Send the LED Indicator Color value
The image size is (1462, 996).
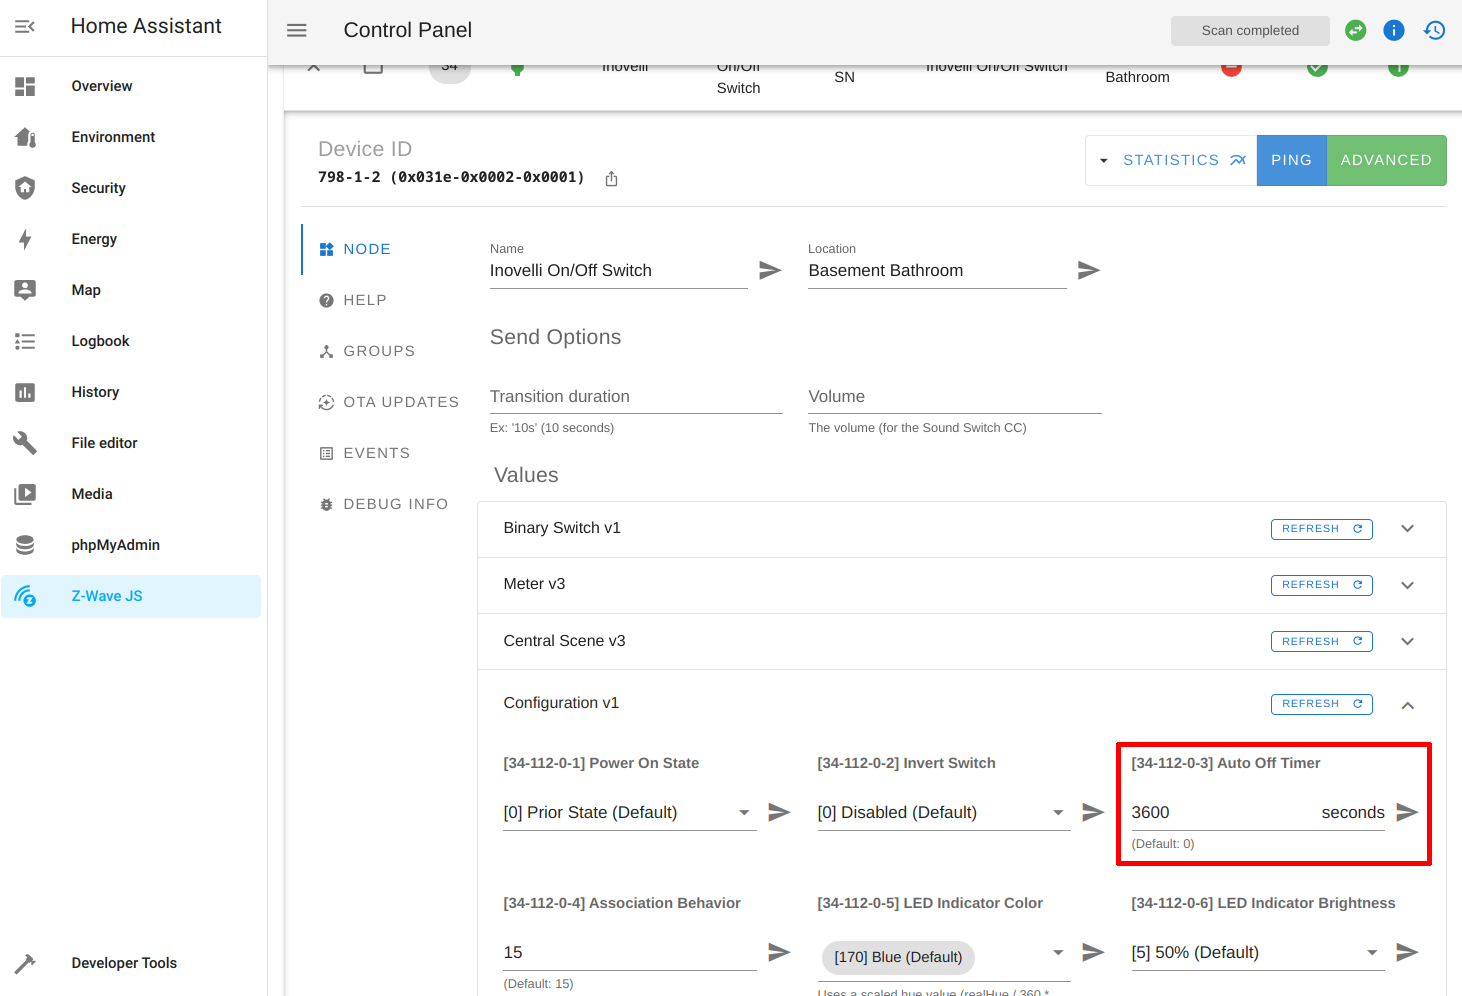1093,952
